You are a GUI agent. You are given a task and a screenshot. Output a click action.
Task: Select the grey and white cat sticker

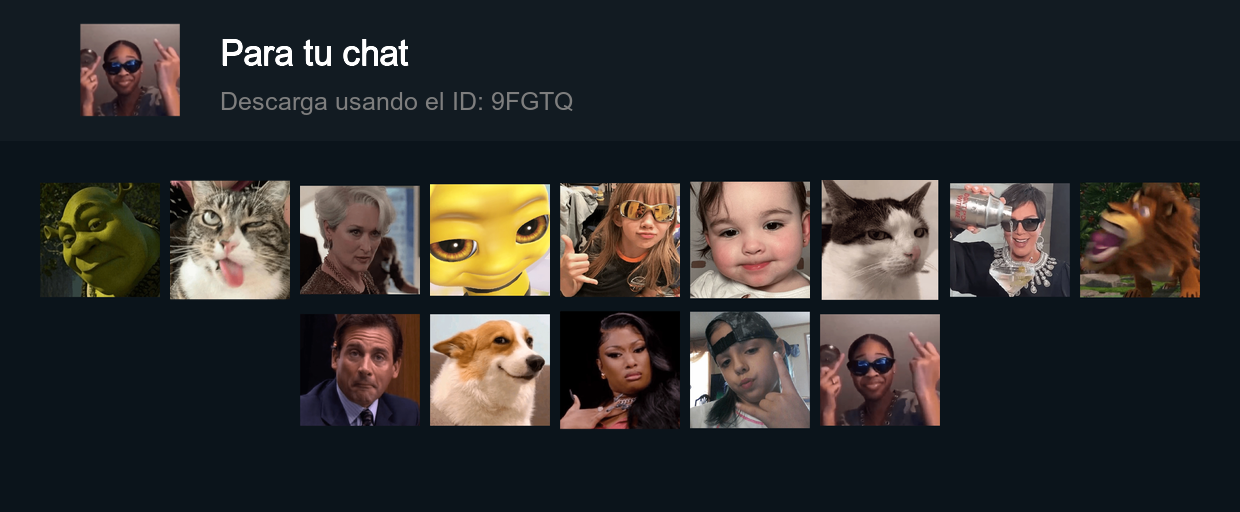[880, 240]
